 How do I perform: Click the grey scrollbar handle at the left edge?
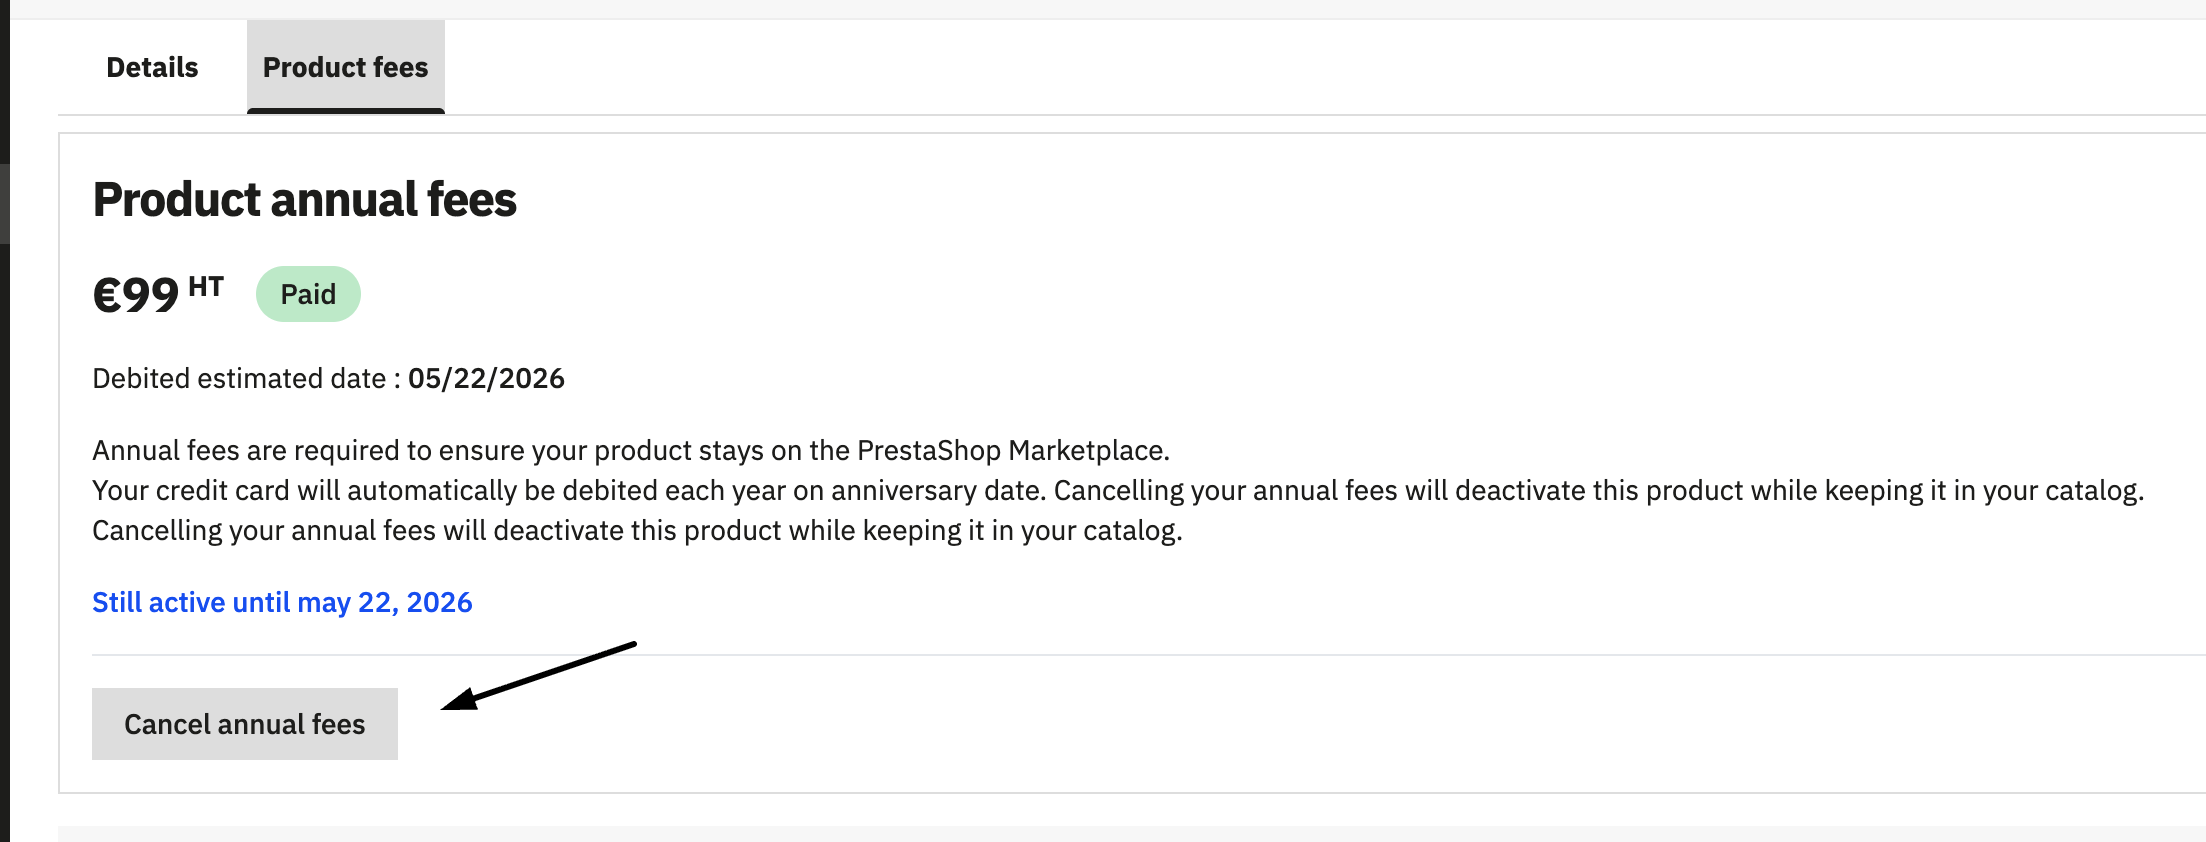pyautogui.click(x=4, y=203)
